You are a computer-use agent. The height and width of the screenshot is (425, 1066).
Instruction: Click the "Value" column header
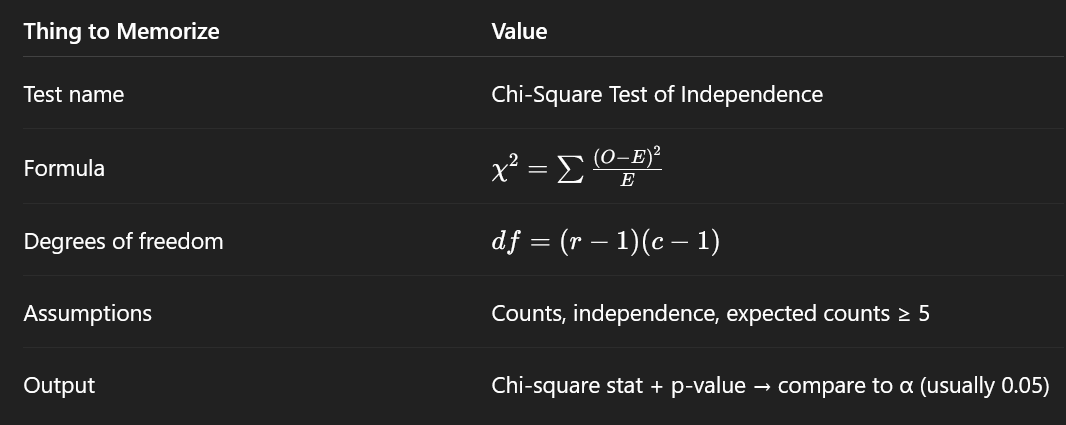coord(519,31)
